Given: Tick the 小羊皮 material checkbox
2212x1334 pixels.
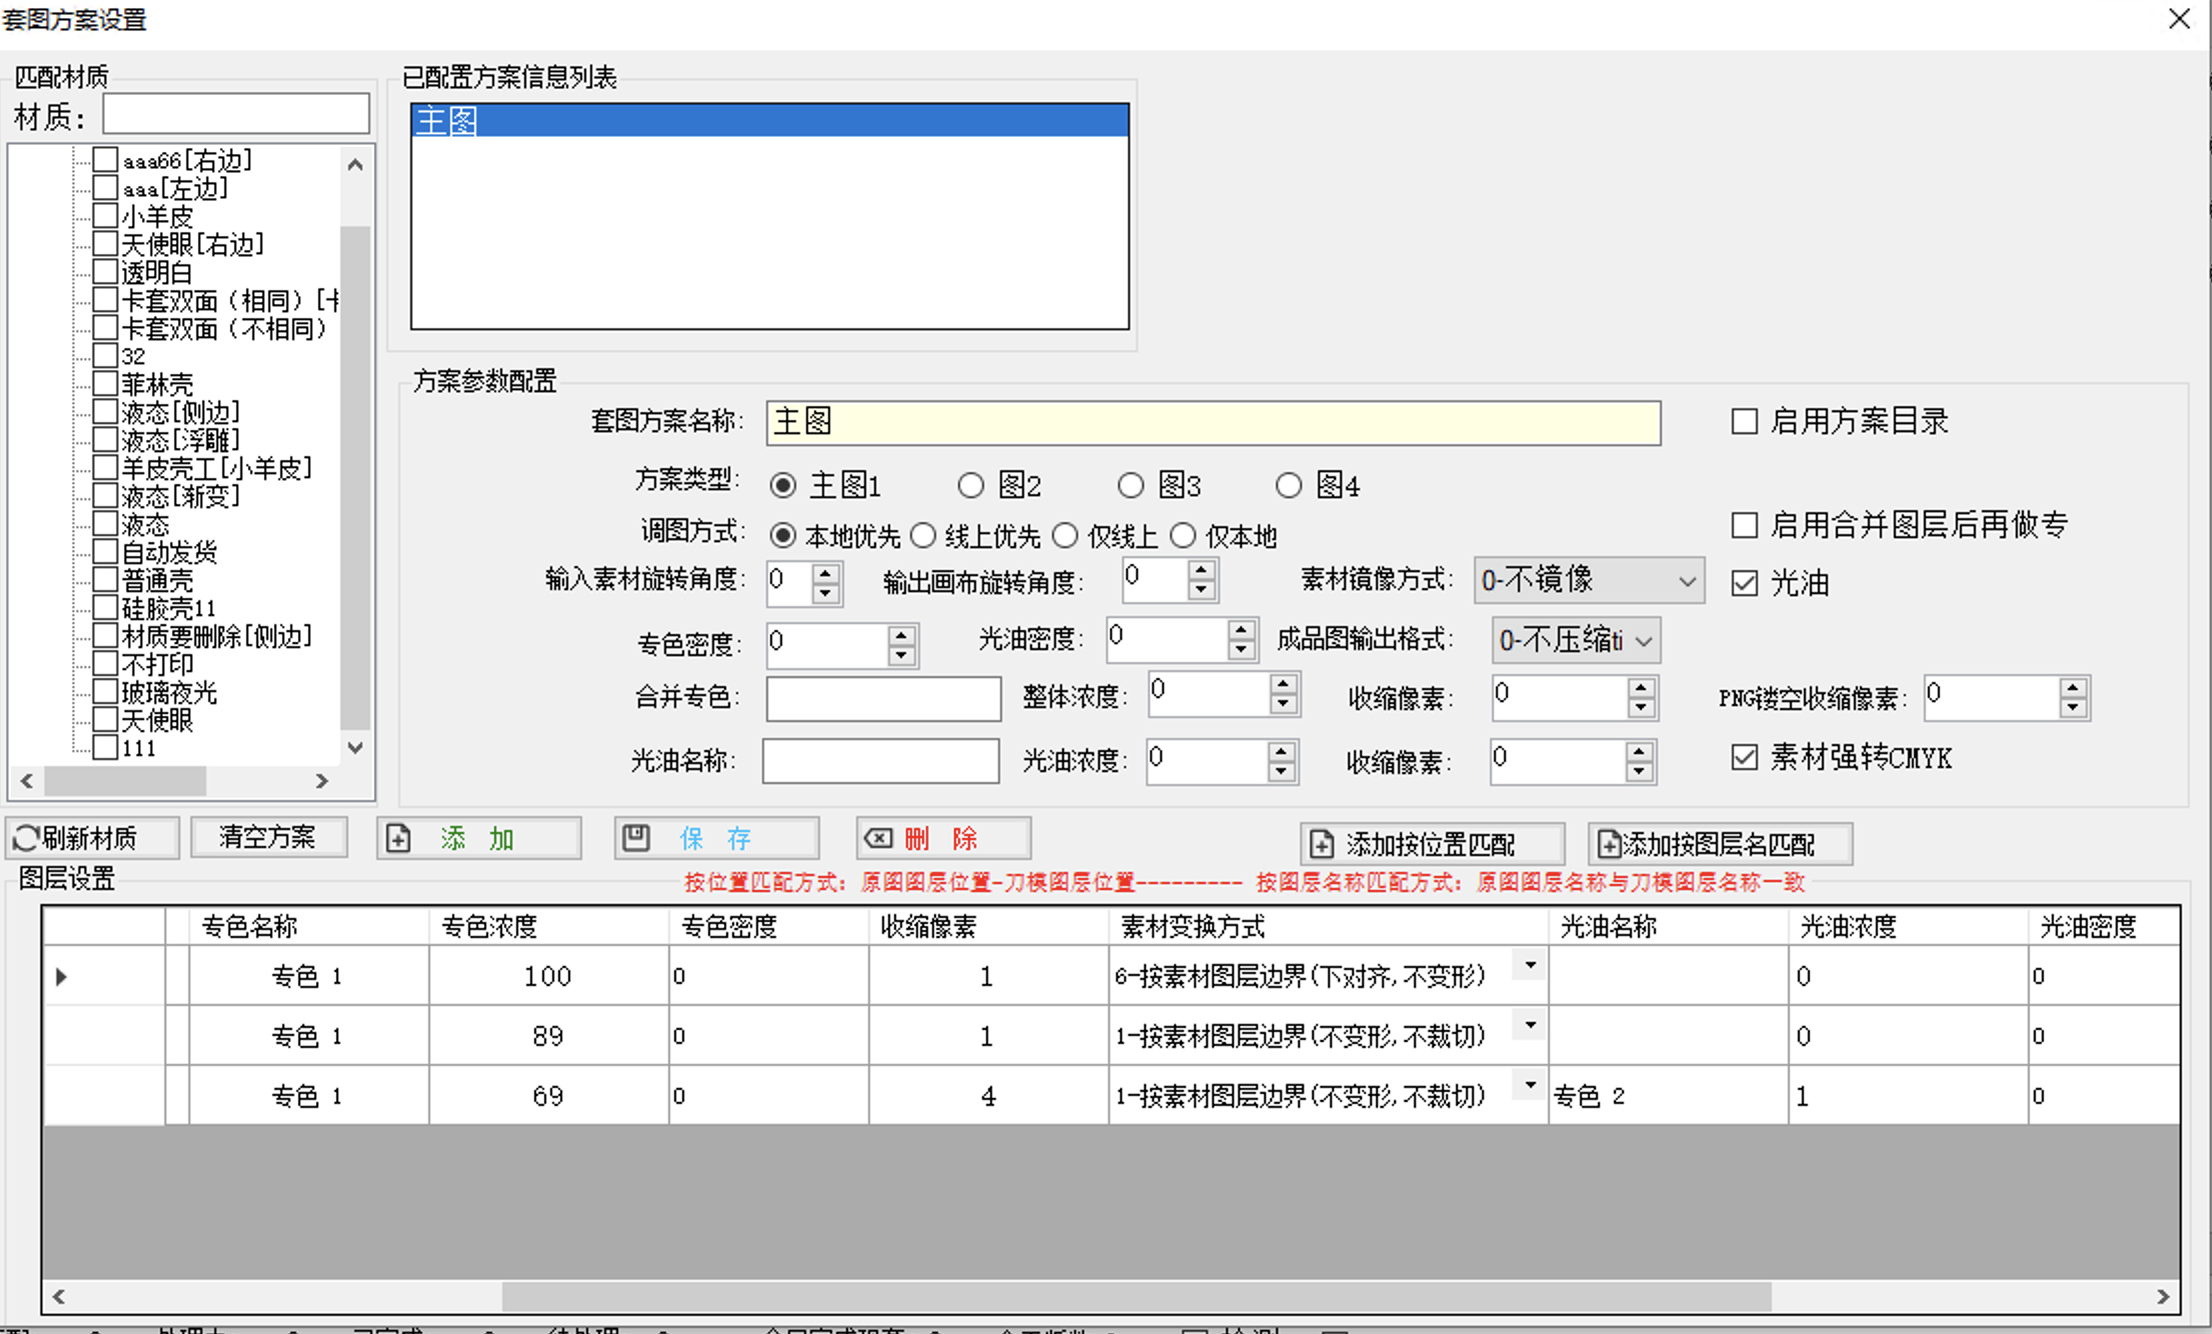Looking at the screenshot, I should point(106,216).
